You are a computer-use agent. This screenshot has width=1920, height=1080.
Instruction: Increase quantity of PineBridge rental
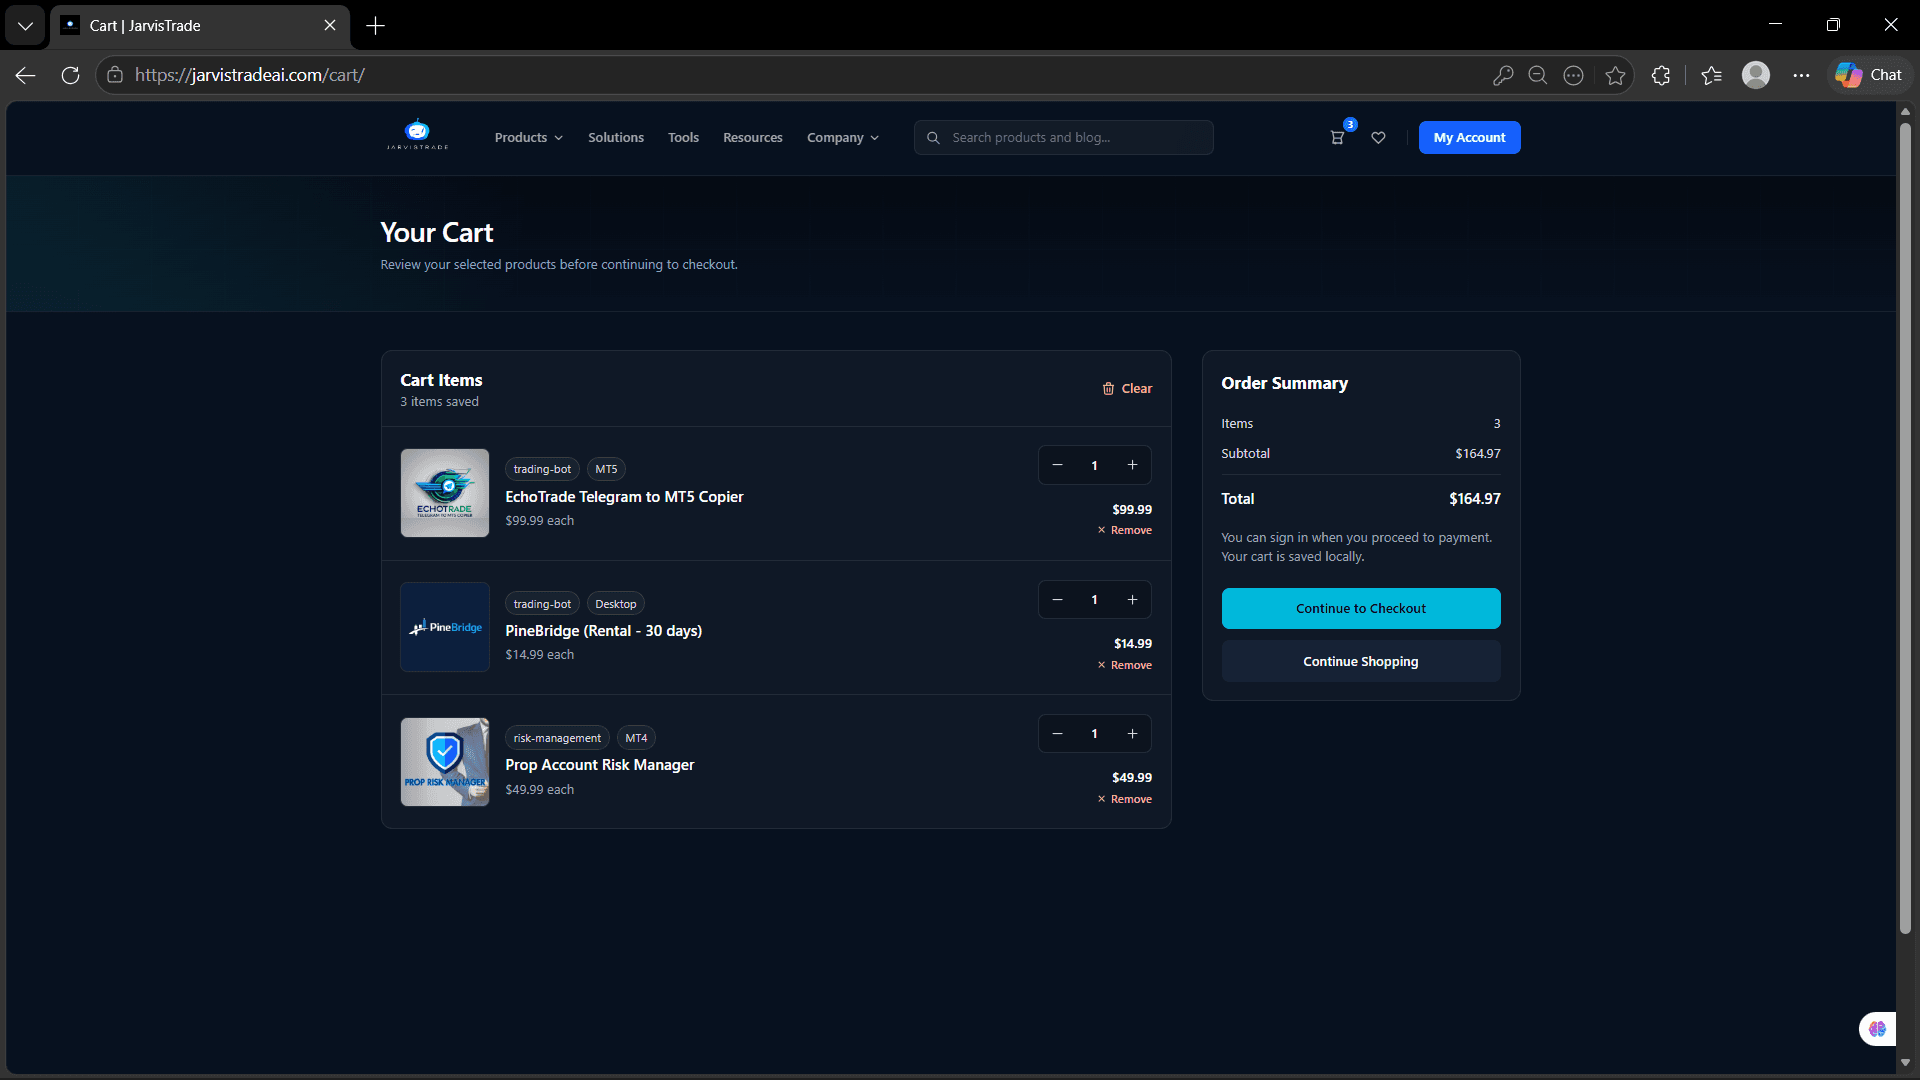click(x=1132, y=600)
